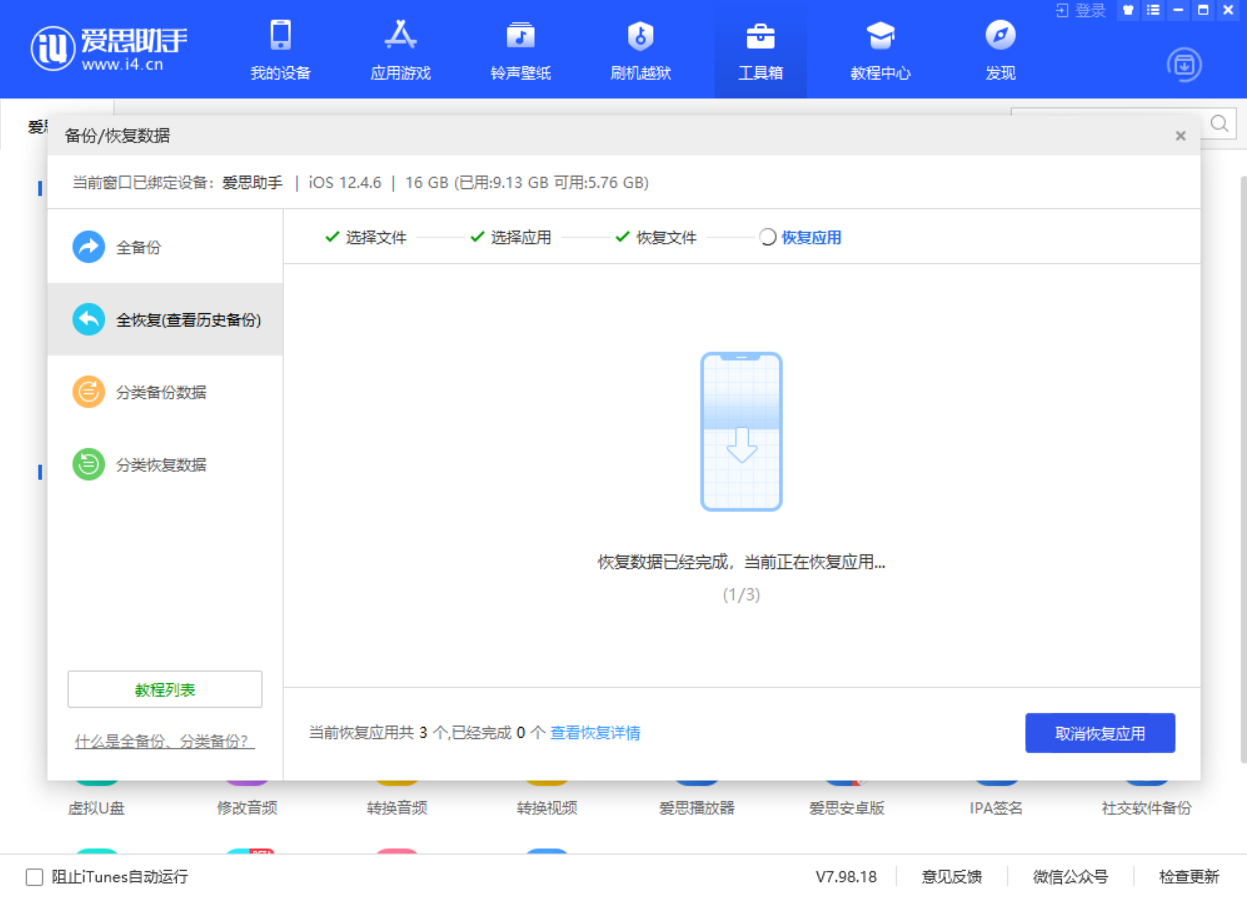Click the 分类备份数据 sidebar icon
Screen dimensions: 1247x898
[88, 392]
